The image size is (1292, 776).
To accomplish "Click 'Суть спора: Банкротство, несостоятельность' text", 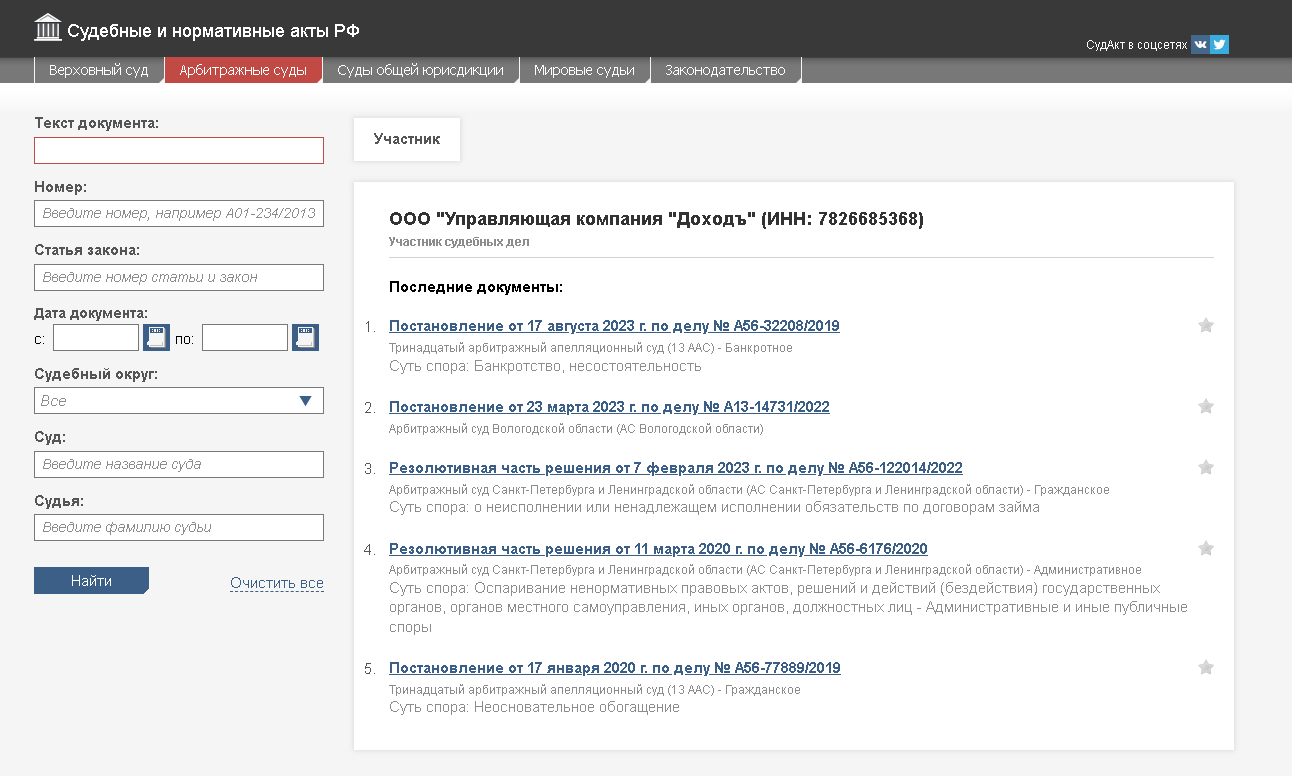I will coord(545,366).
